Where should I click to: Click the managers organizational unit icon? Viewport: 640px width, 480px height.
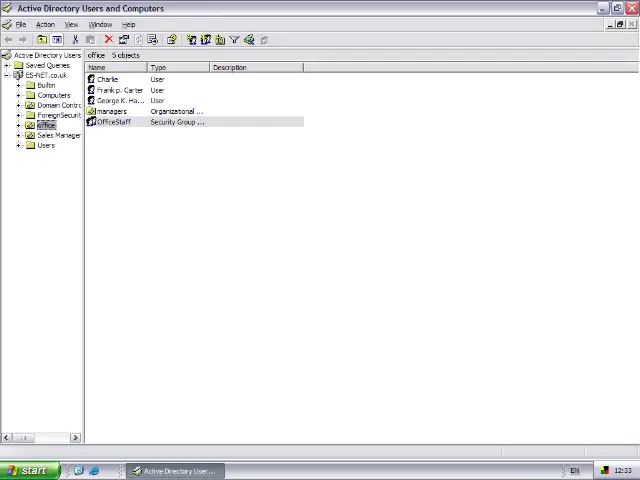coord(91,111)
